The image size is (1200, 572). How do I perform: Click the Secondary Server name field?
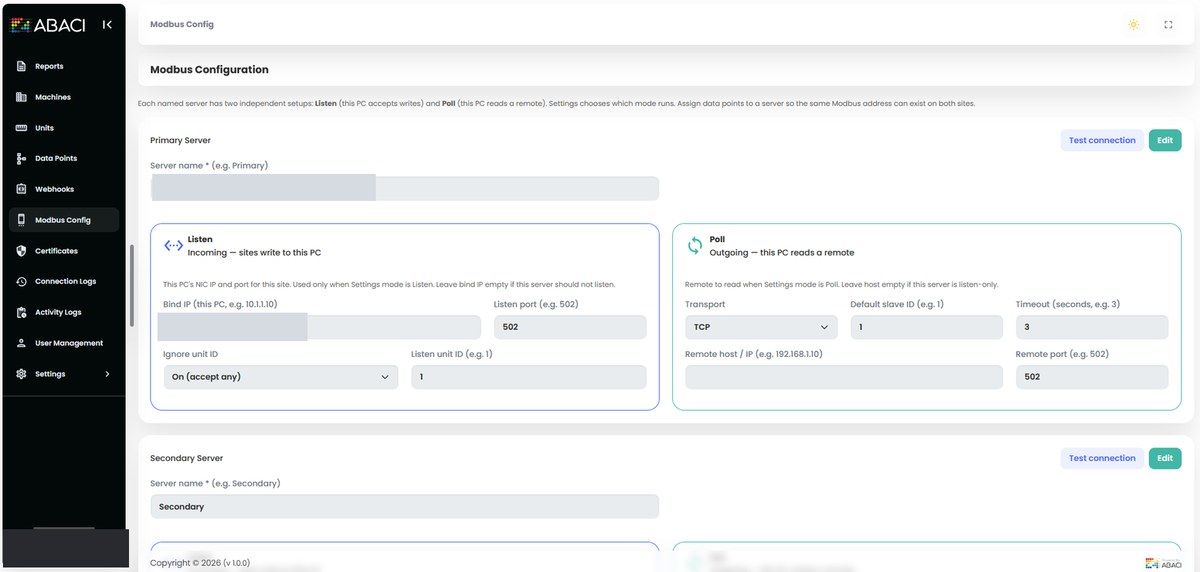tap(405, 506)
